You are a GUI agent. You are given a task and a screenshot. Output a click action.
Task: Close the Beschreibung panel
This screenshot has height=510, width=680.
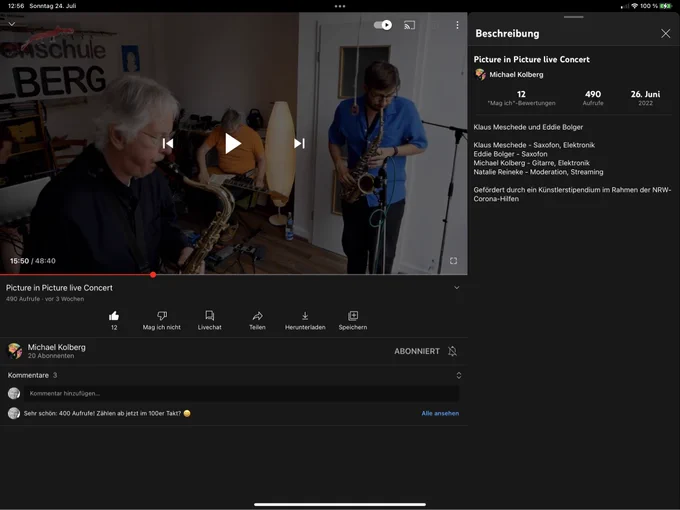[x=666, y=33]
